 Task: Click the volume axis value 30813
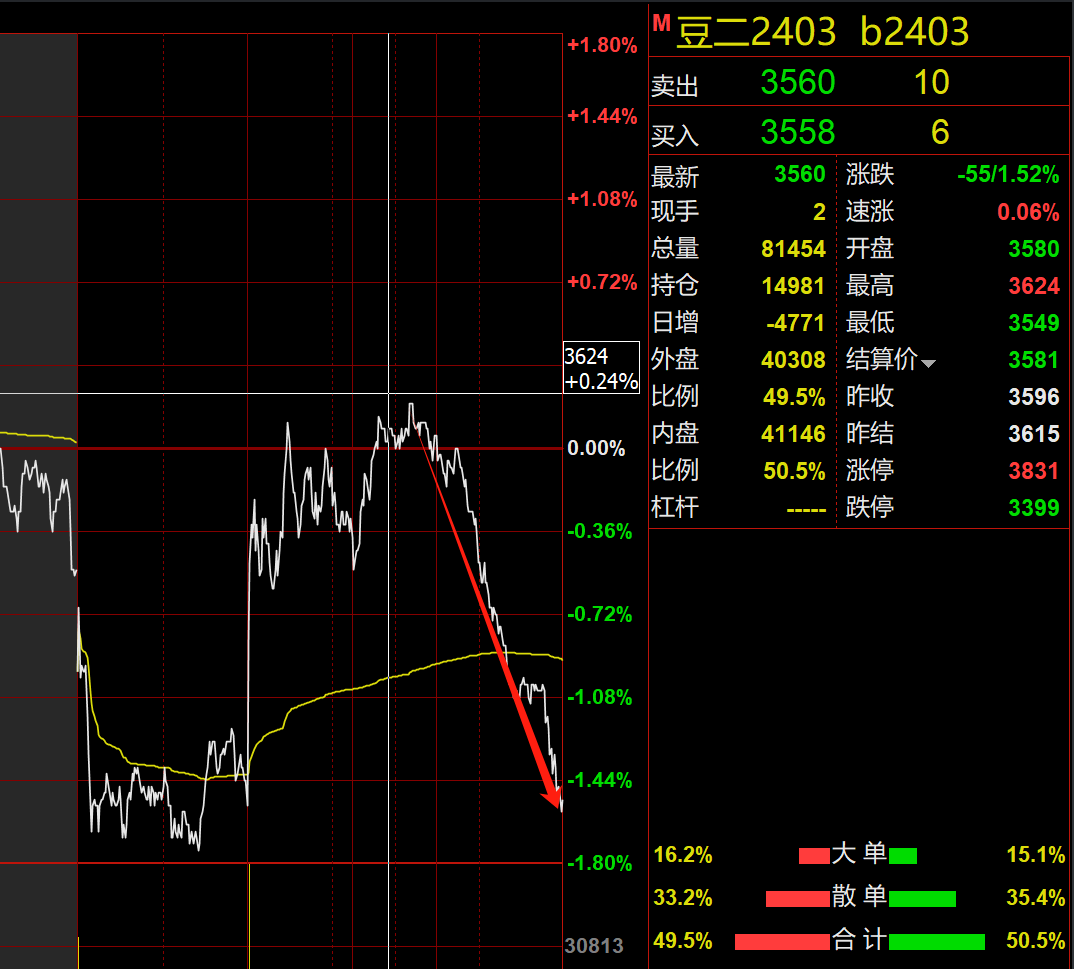pos(594,946)
